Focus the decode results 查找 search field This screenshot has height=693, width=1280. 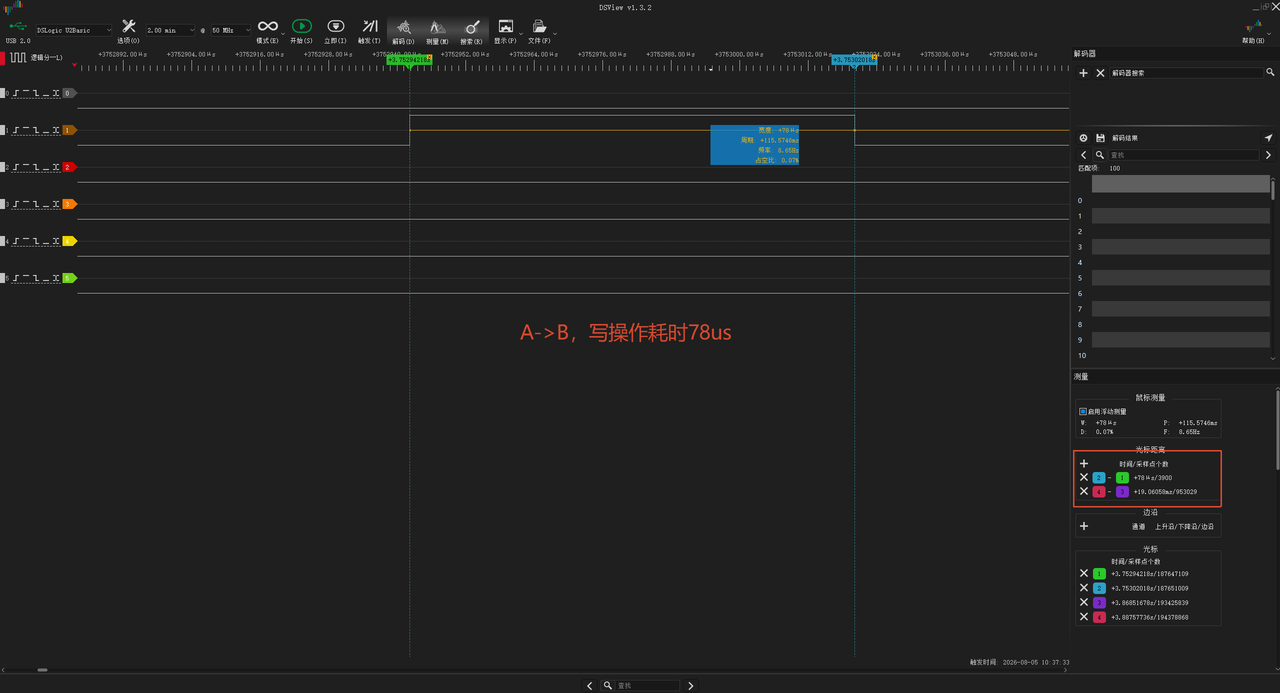tap(1185, 155)
